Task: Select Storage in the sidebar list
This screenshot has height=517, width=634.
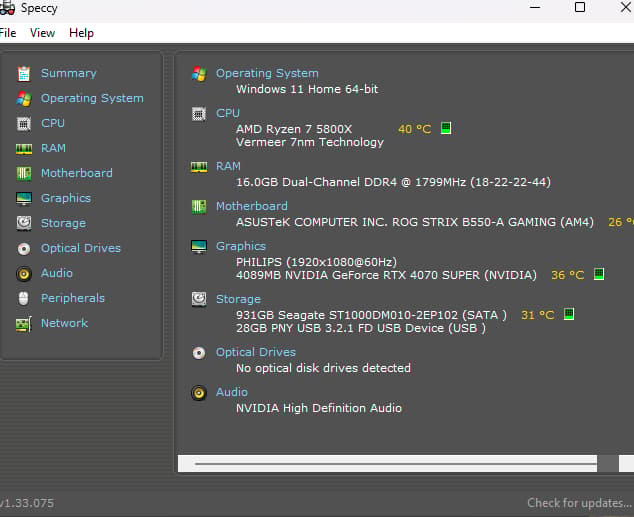Action: point(63,223)
